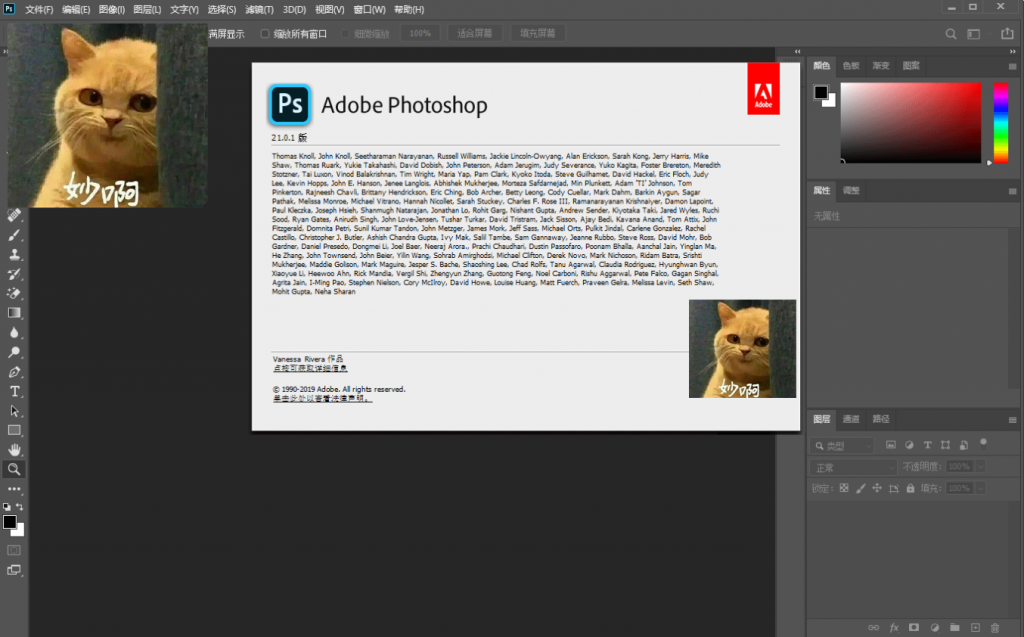Open the 滤镜(T) menu
The image size is (1024, 637).
259,10
